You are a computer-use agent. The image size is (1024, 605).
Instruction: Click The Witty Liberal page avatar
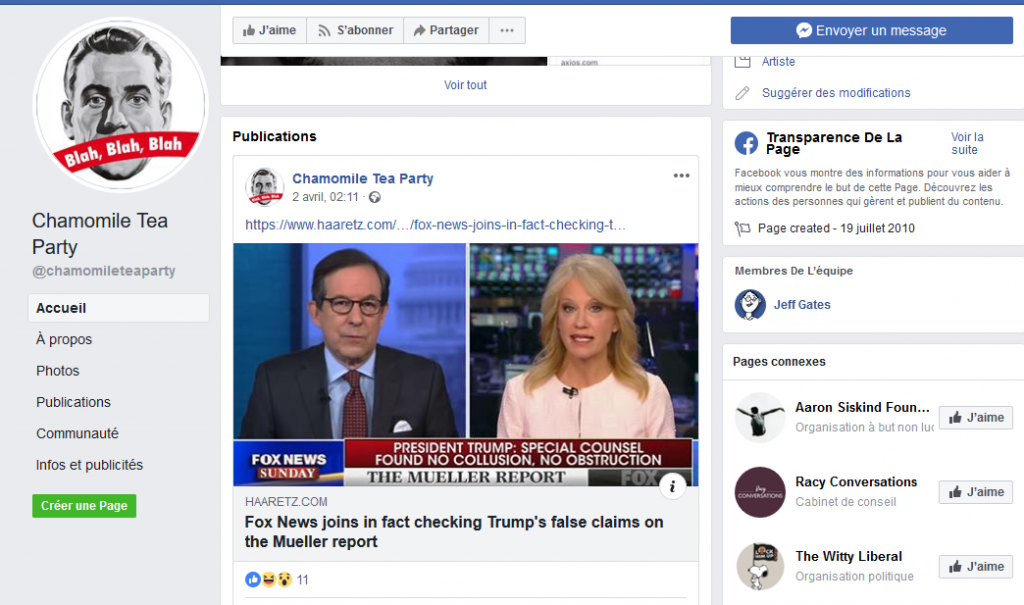760,566
